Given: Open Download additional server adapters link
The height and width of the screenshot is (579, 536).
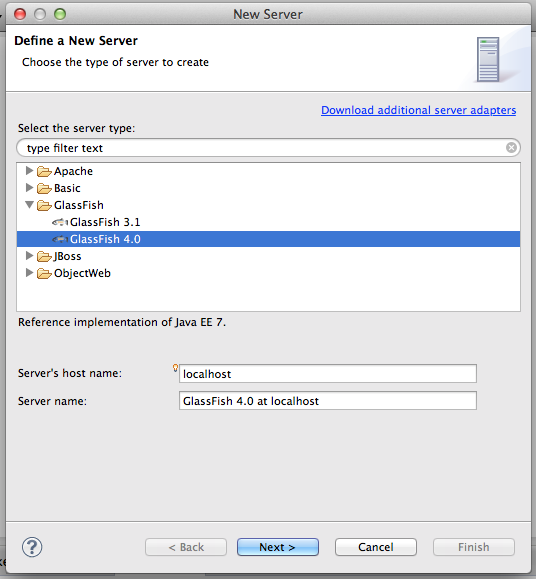Looking at the screenshot, I should (419, 110).
